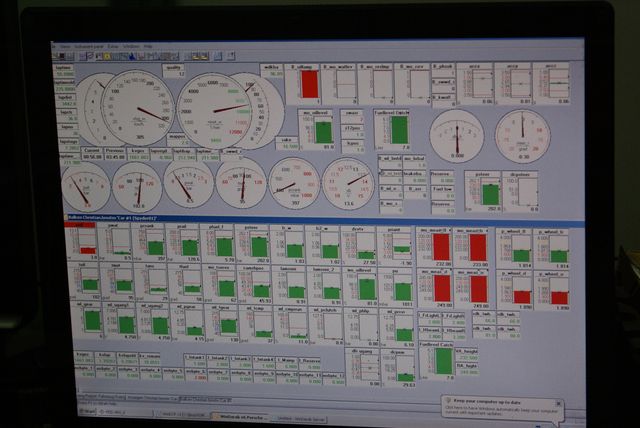Screen dimensions: 640x428
Task: Select the round gauge reading 0.000
Action: pos(457,135)
